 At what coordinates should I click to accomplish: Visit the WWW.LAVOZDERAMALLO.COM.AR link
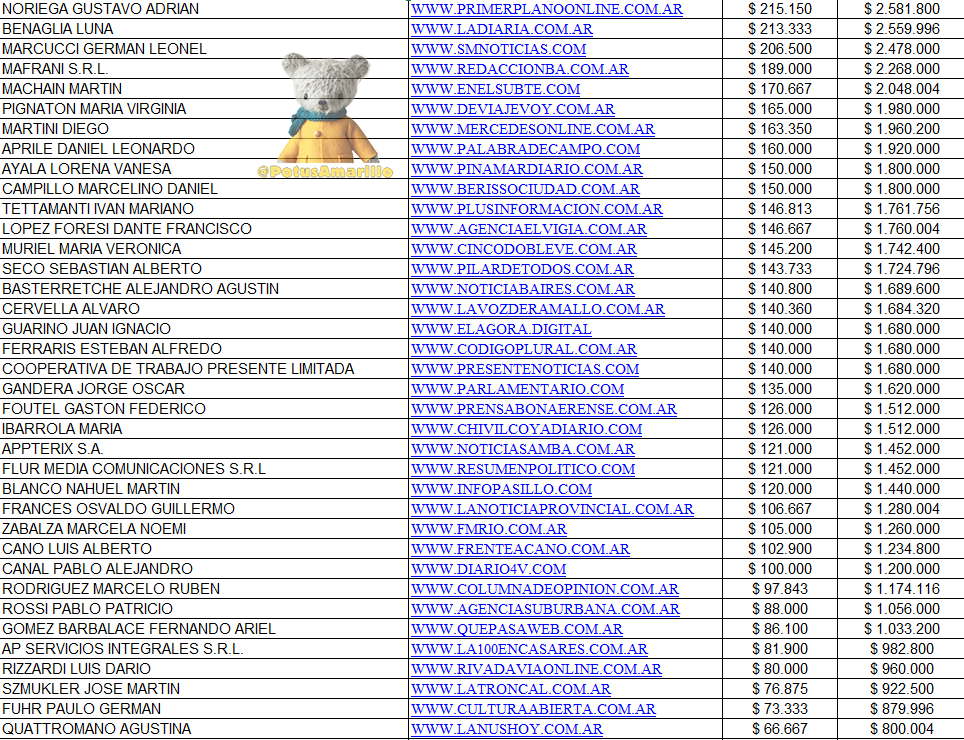(x=538, y=309)
